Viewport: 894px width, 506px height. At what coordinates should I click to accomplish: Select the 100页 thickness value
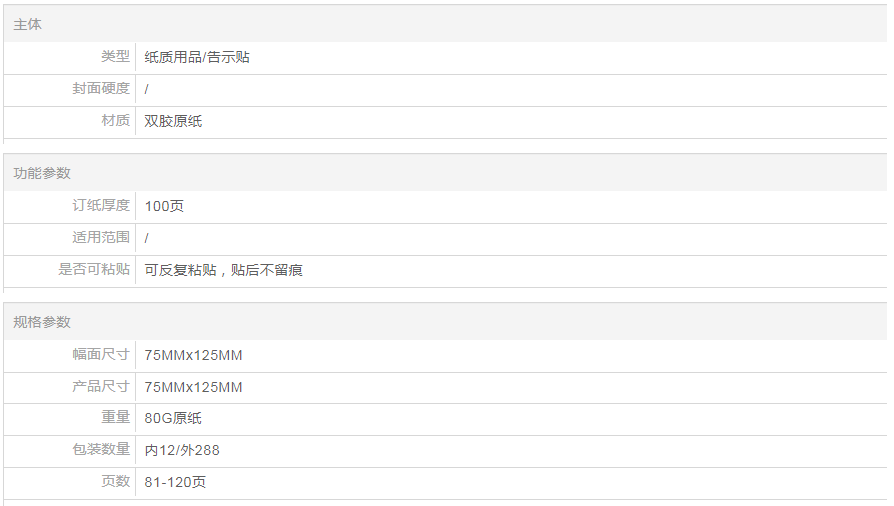(x=164, y=206)
